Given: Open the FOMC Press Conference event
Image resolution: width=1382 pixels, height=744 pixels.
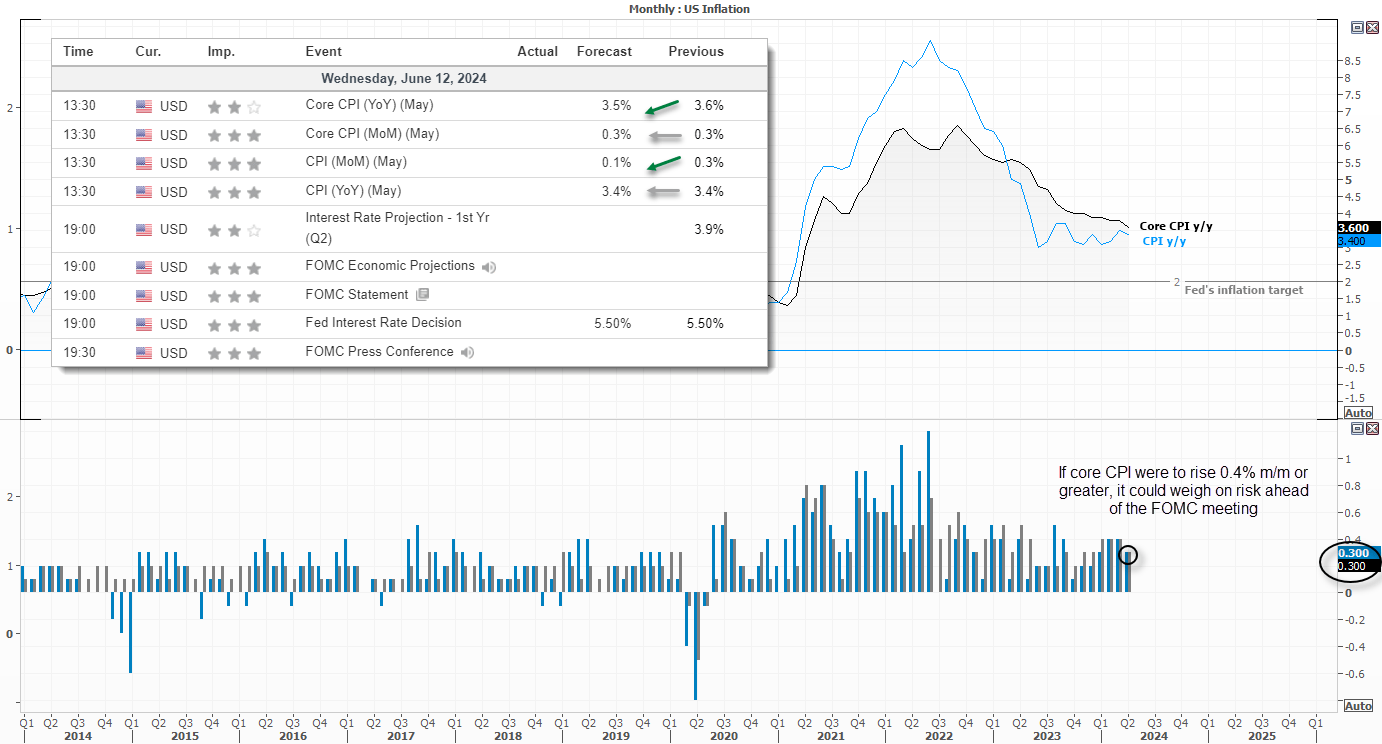Looking at the screenshot, I should 379,352.
